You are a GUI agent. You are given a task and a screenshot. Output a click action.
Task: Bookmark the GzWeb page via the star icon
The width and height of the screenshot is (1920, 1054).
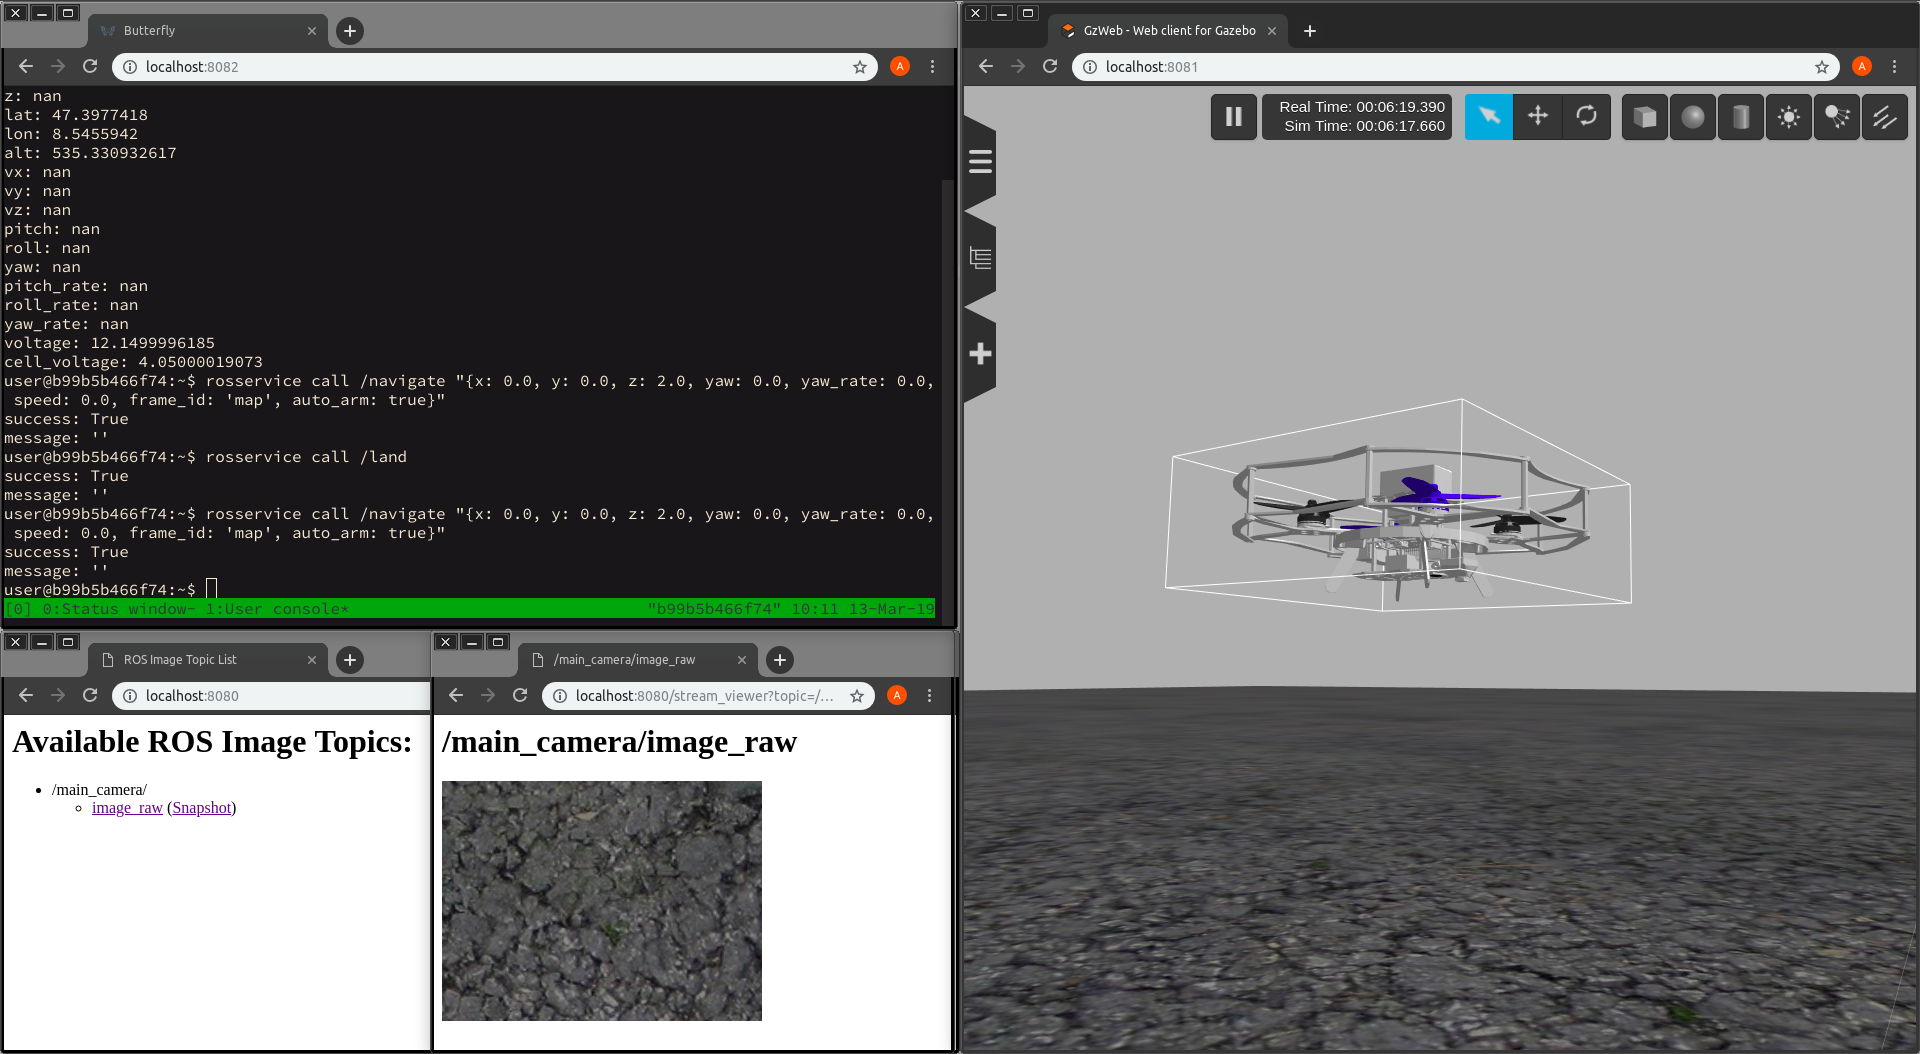tap(1821, 67)
